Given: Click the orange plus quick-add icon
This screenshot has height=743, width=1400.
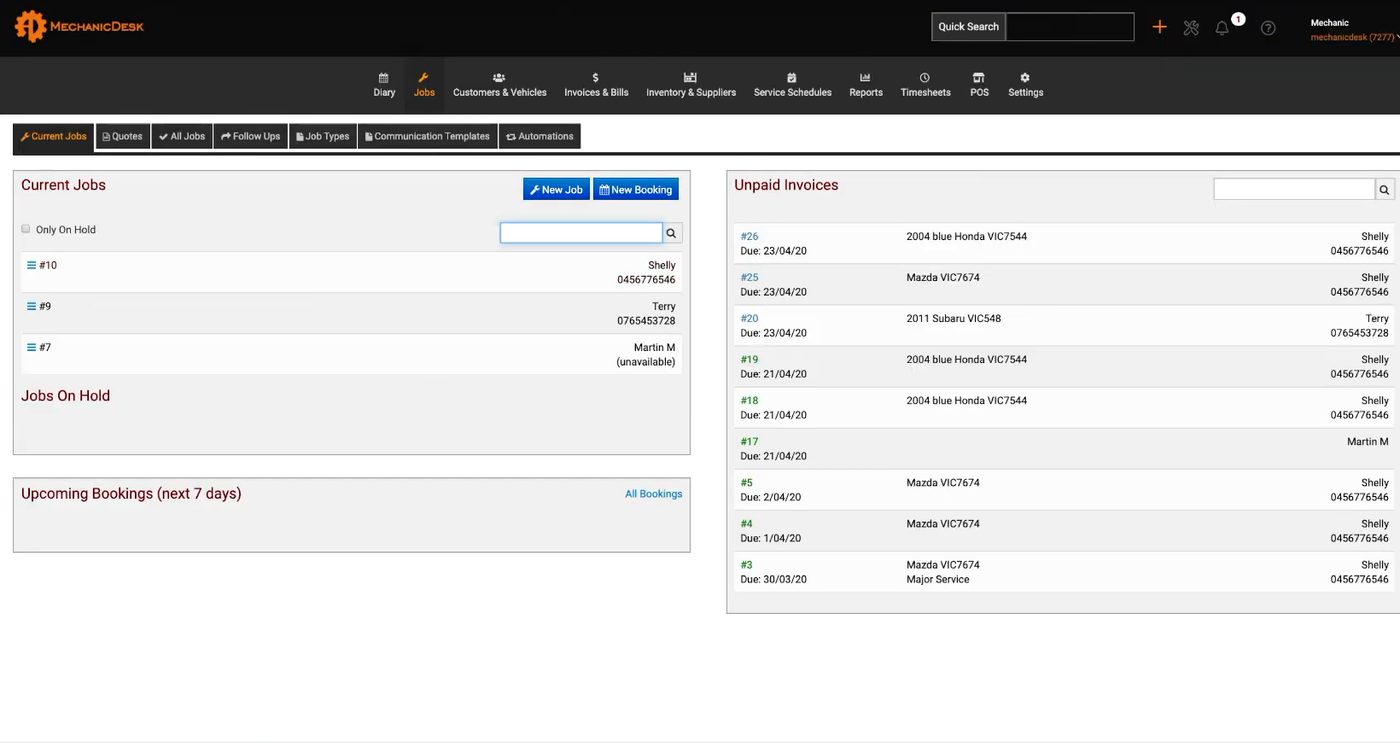Looking at the screenshot, I should (1159, 27).
